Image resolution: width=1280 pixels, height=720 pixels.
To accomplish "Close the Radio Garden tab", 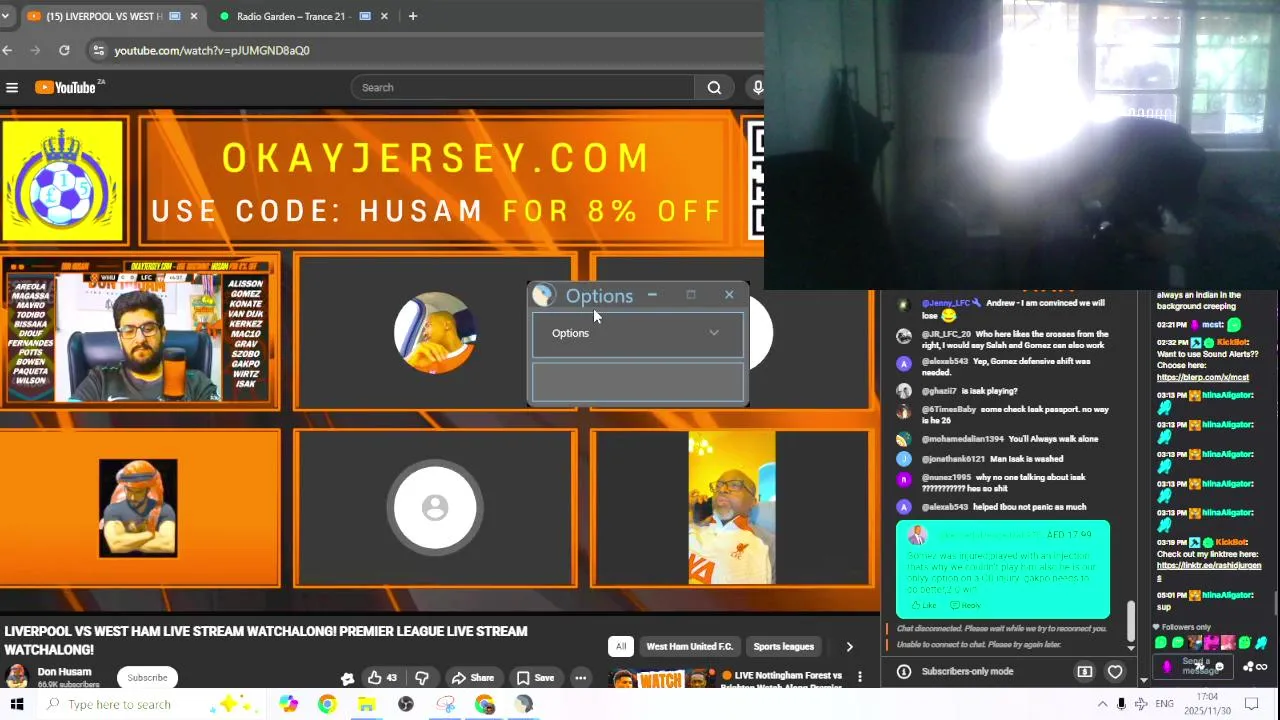I will [x=384, y=16].
